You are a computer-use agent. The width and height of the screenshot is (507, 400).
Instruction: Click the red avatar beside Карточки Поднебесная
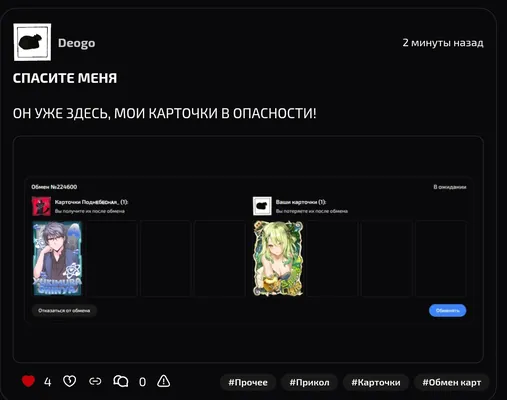[x=41, y=206]
